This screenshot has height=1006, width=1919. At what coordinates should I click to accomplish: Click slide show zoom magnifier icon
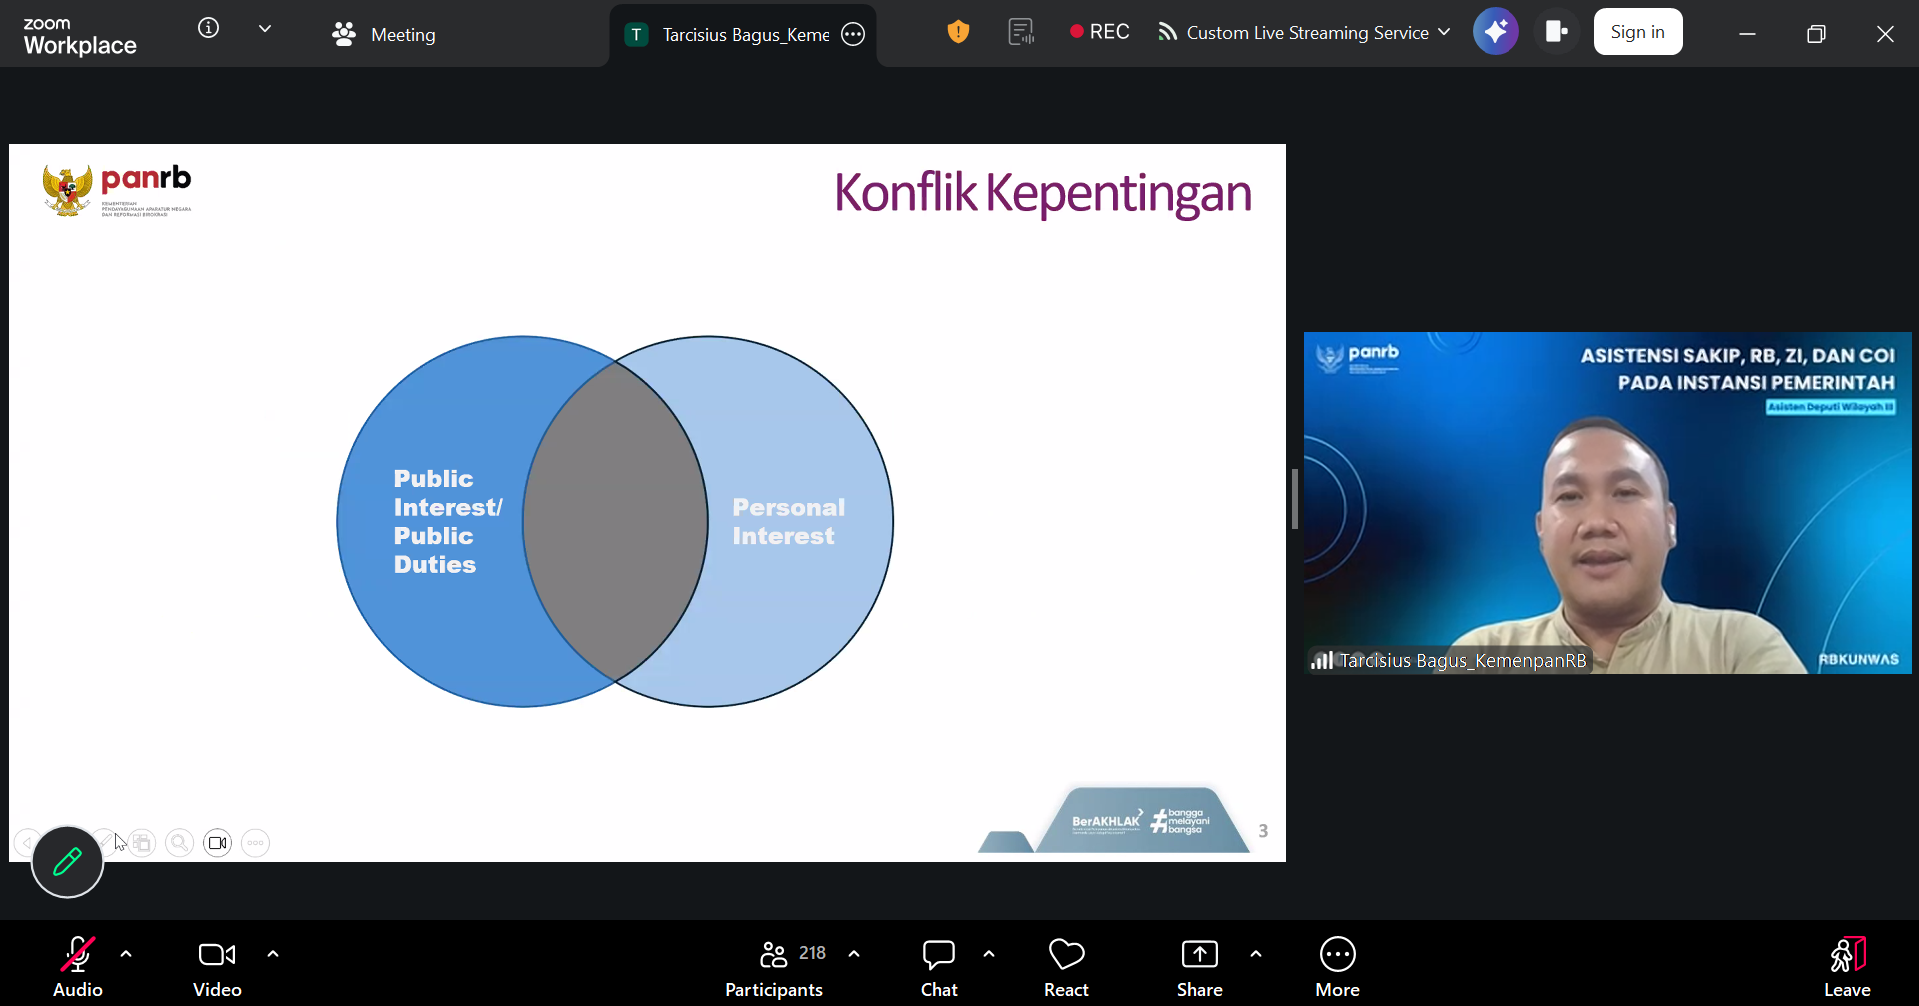tap(180, 843)
